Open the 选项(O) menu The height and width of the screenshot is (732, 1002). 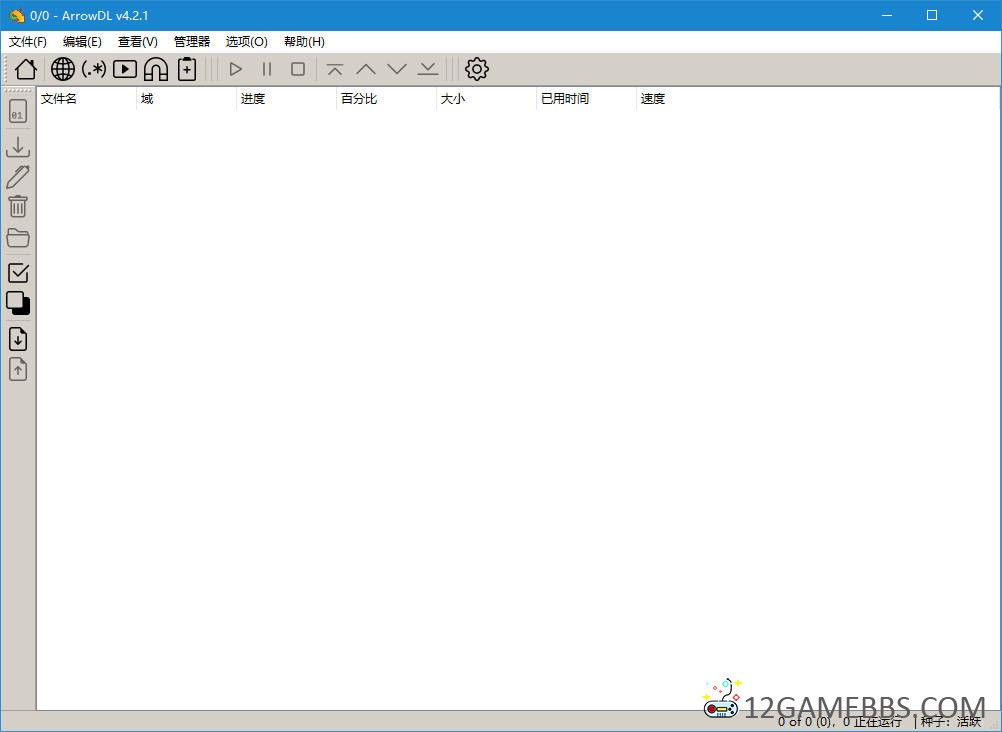pyautogui.click(x=246, y=42)
